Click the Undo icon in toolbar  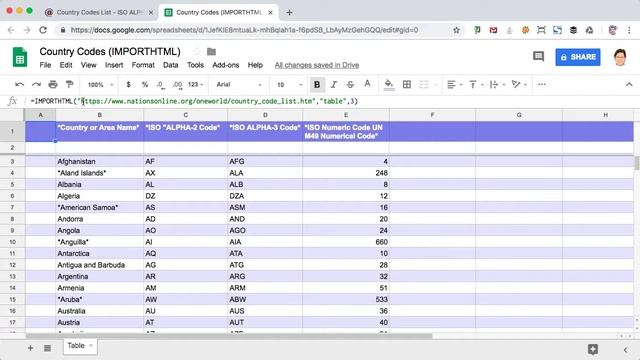point(19,84)
